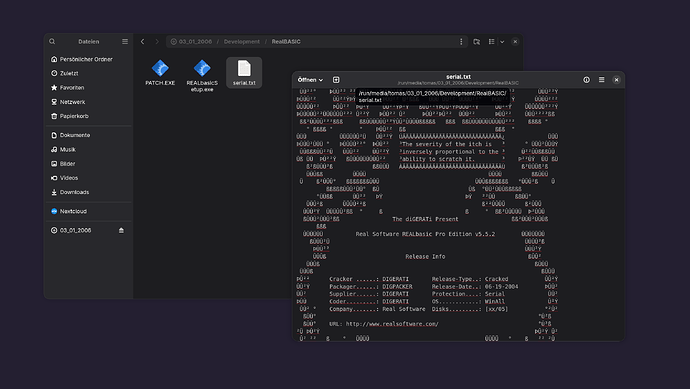Select the PATCH.EXE file
This screenshot has height=389, width=690.
(x=160, y=73)
